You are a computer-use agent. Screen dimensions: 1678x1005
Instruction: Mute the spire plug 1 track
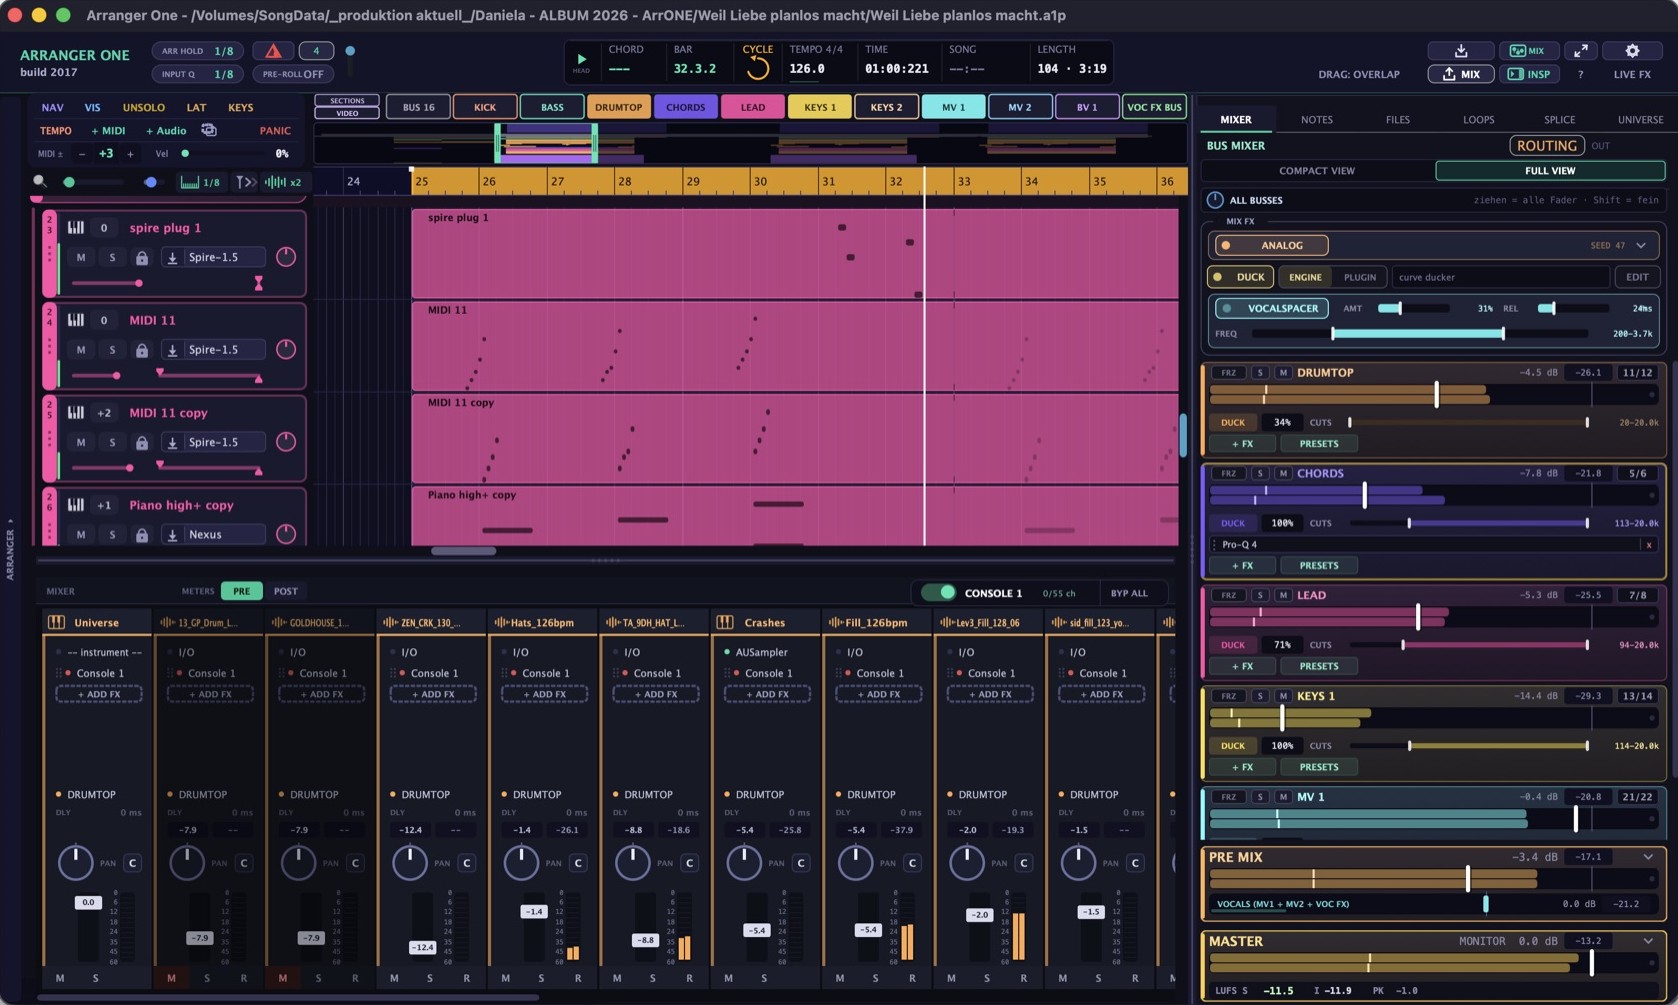(x=81, y=258)
